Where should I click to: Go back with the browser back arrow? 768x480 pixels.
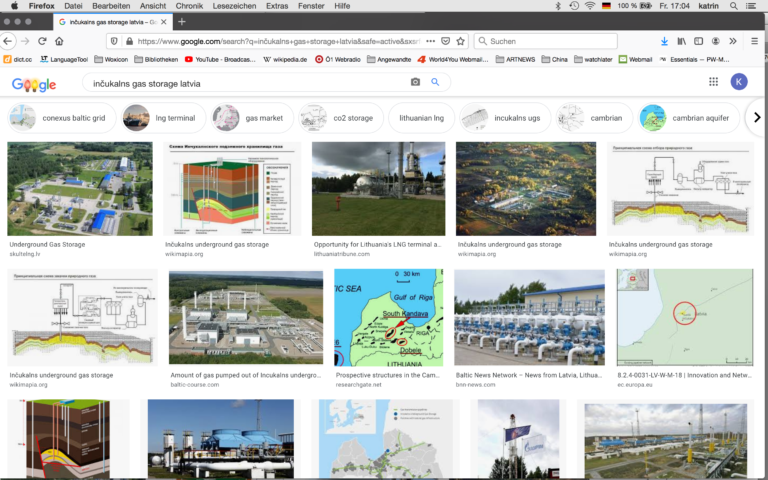pos(7,42)
